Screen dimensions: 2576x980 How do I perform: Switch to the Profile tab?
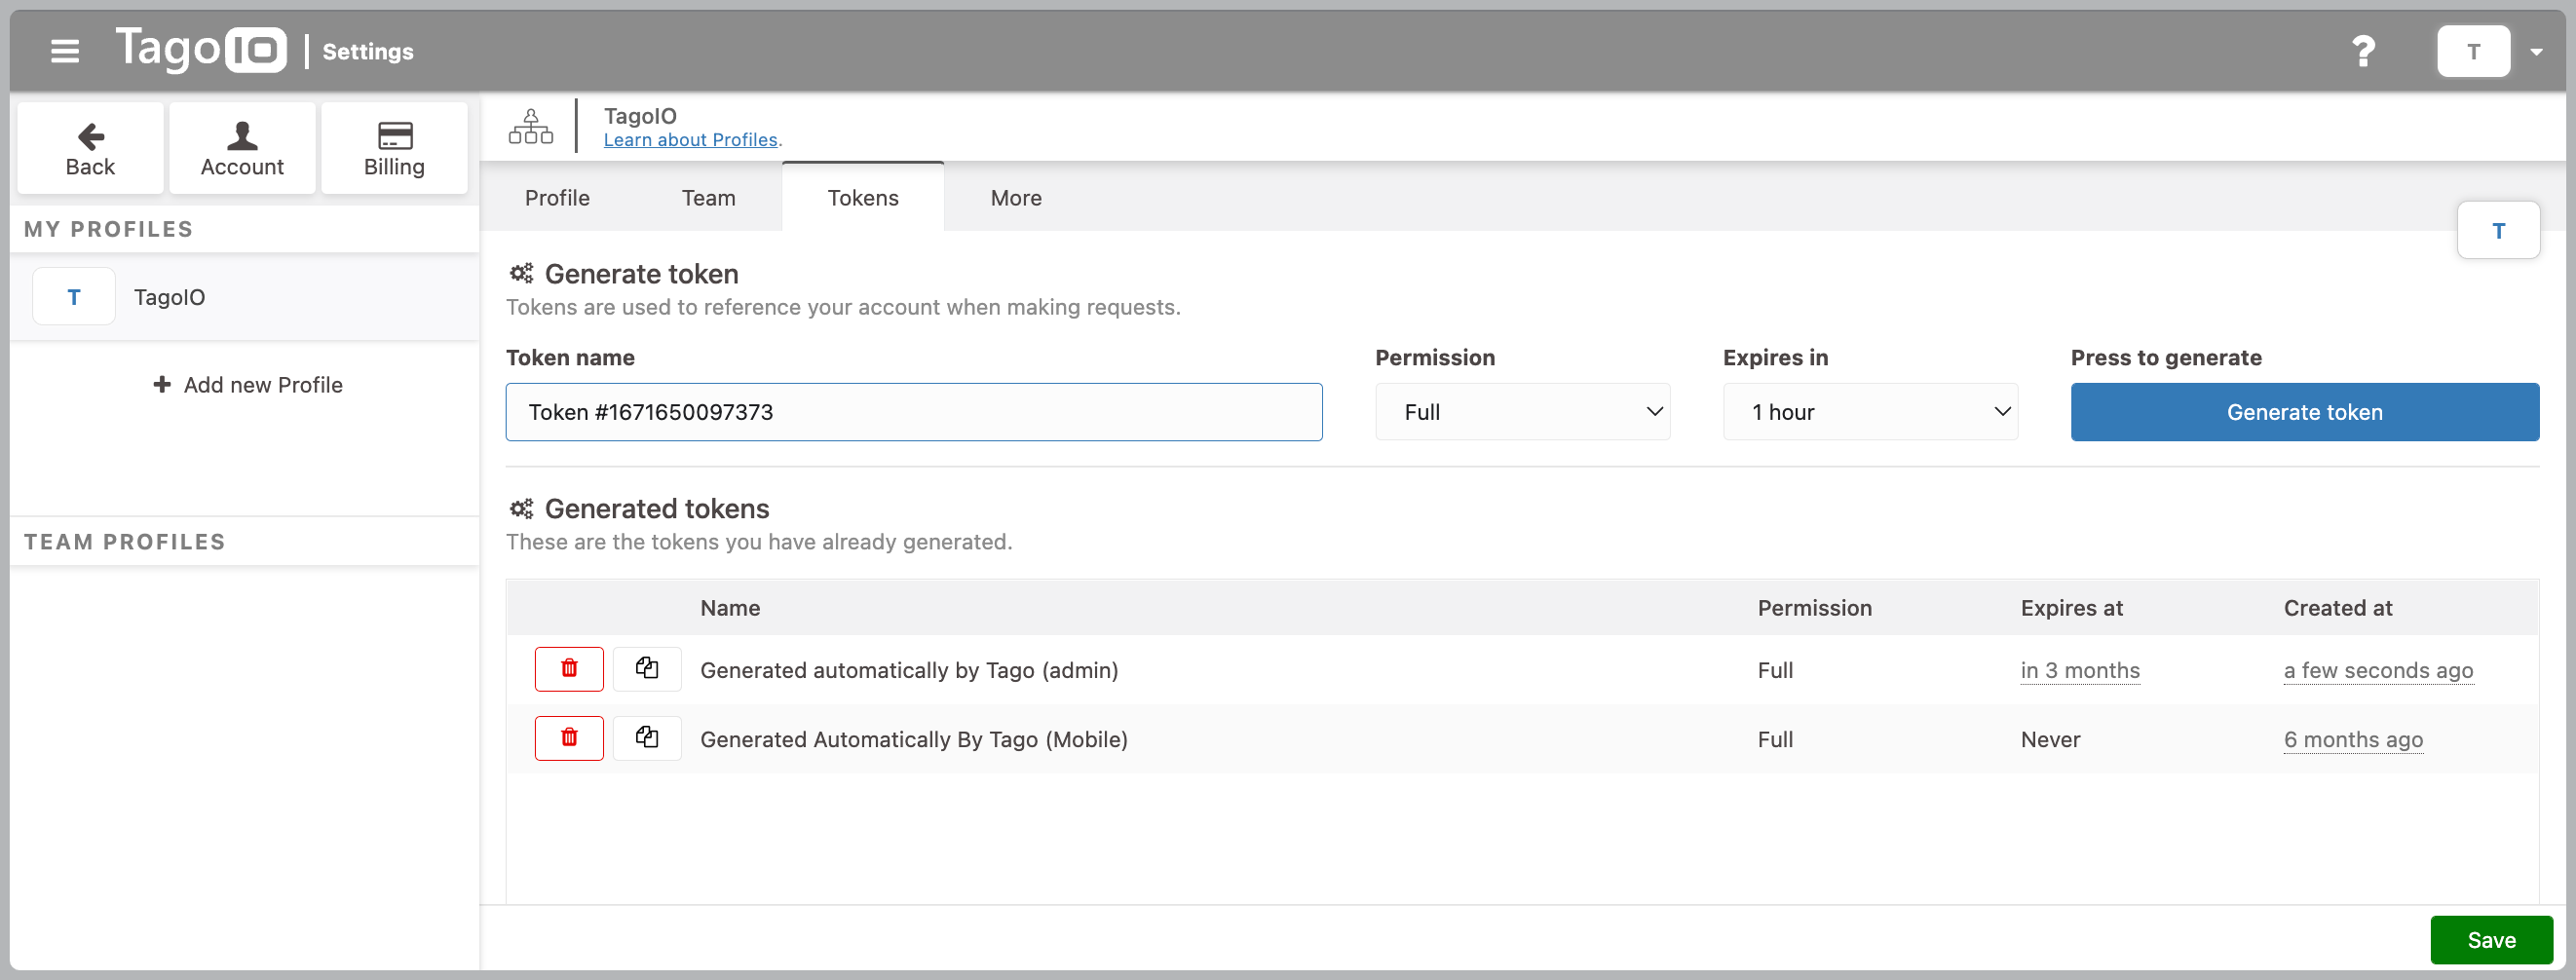coord(557,198)
